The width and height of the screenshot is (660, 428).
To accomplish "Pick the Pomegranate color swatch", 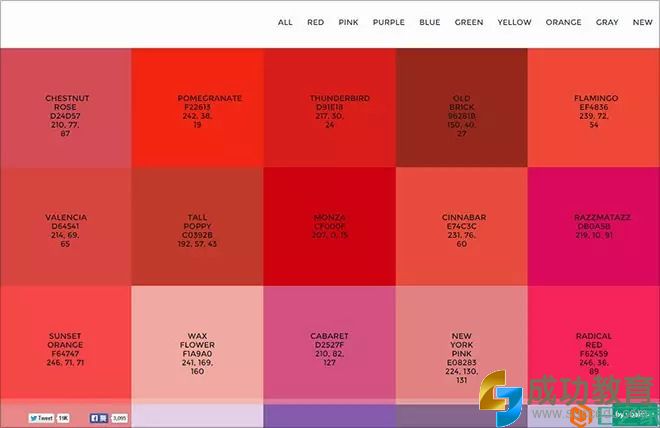I will [x=197, y=108].
